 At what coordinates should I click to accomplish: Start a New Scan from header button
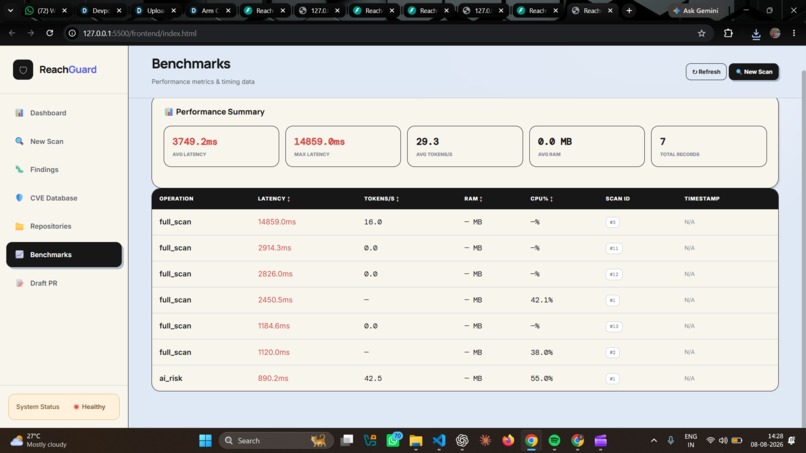[754, 72]
